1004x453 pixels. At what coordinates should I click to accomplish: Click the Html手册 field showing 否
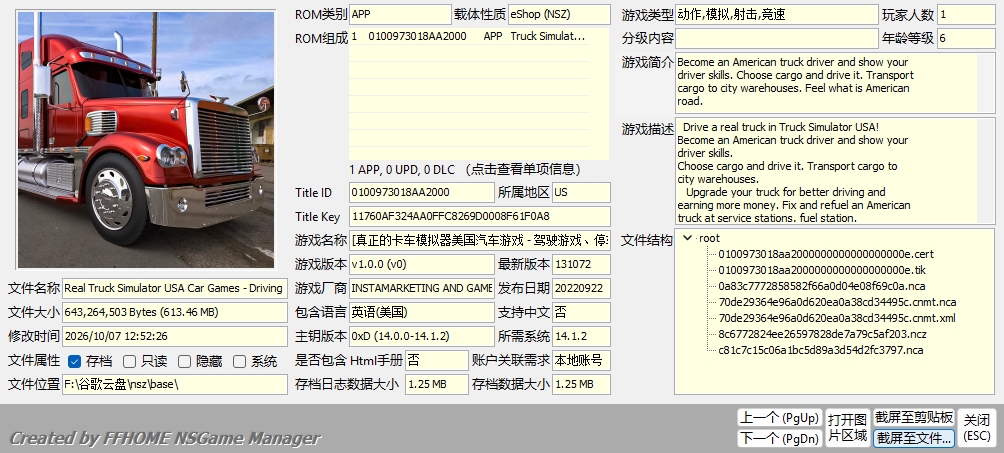tap(437, 361)
